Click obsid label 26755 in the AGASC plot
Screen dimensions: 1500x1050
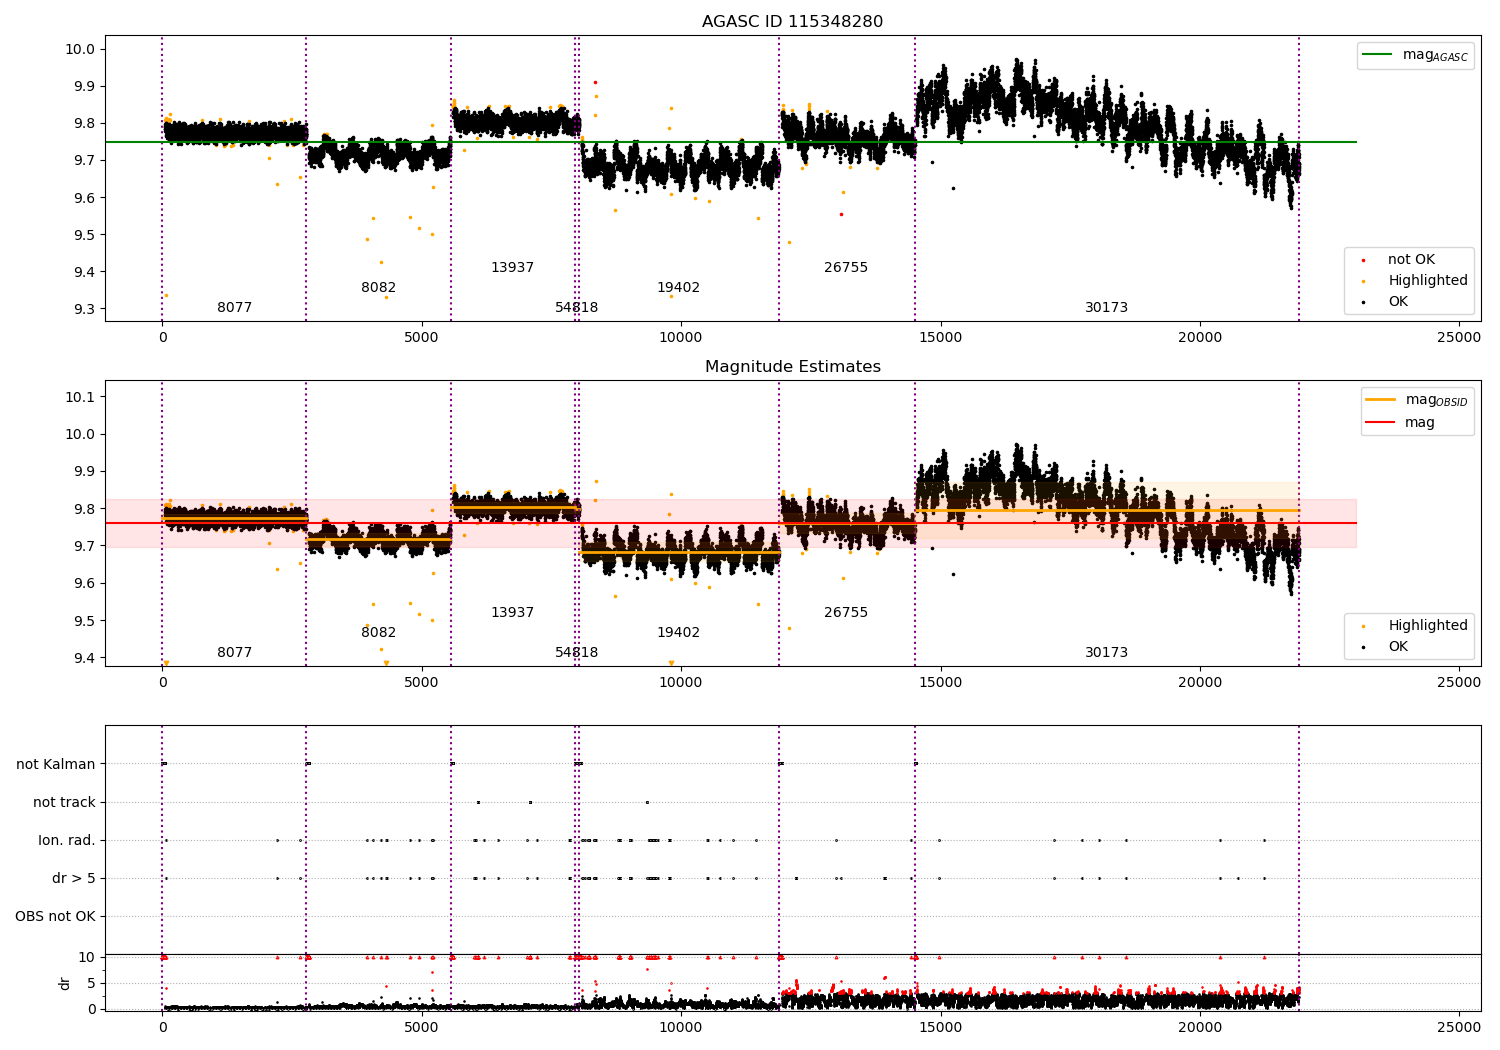(846, 268)
